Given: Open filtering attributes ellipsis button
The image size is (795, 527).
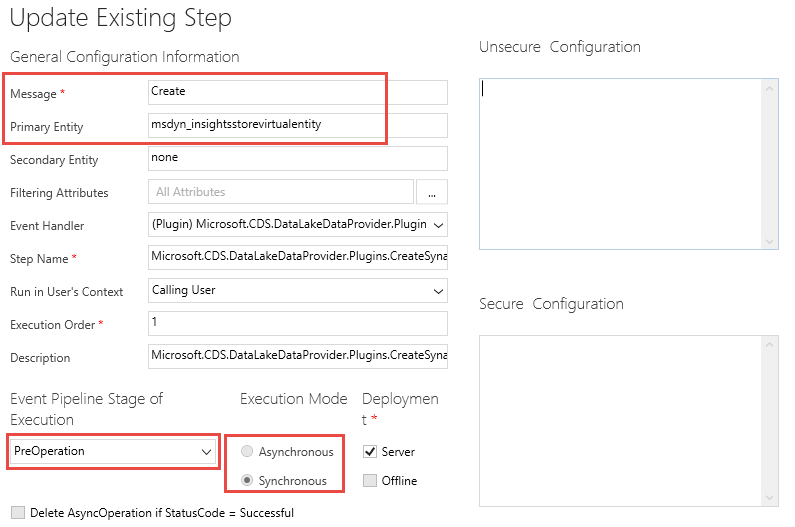Looking at the screenshot, I should [432, 192].
